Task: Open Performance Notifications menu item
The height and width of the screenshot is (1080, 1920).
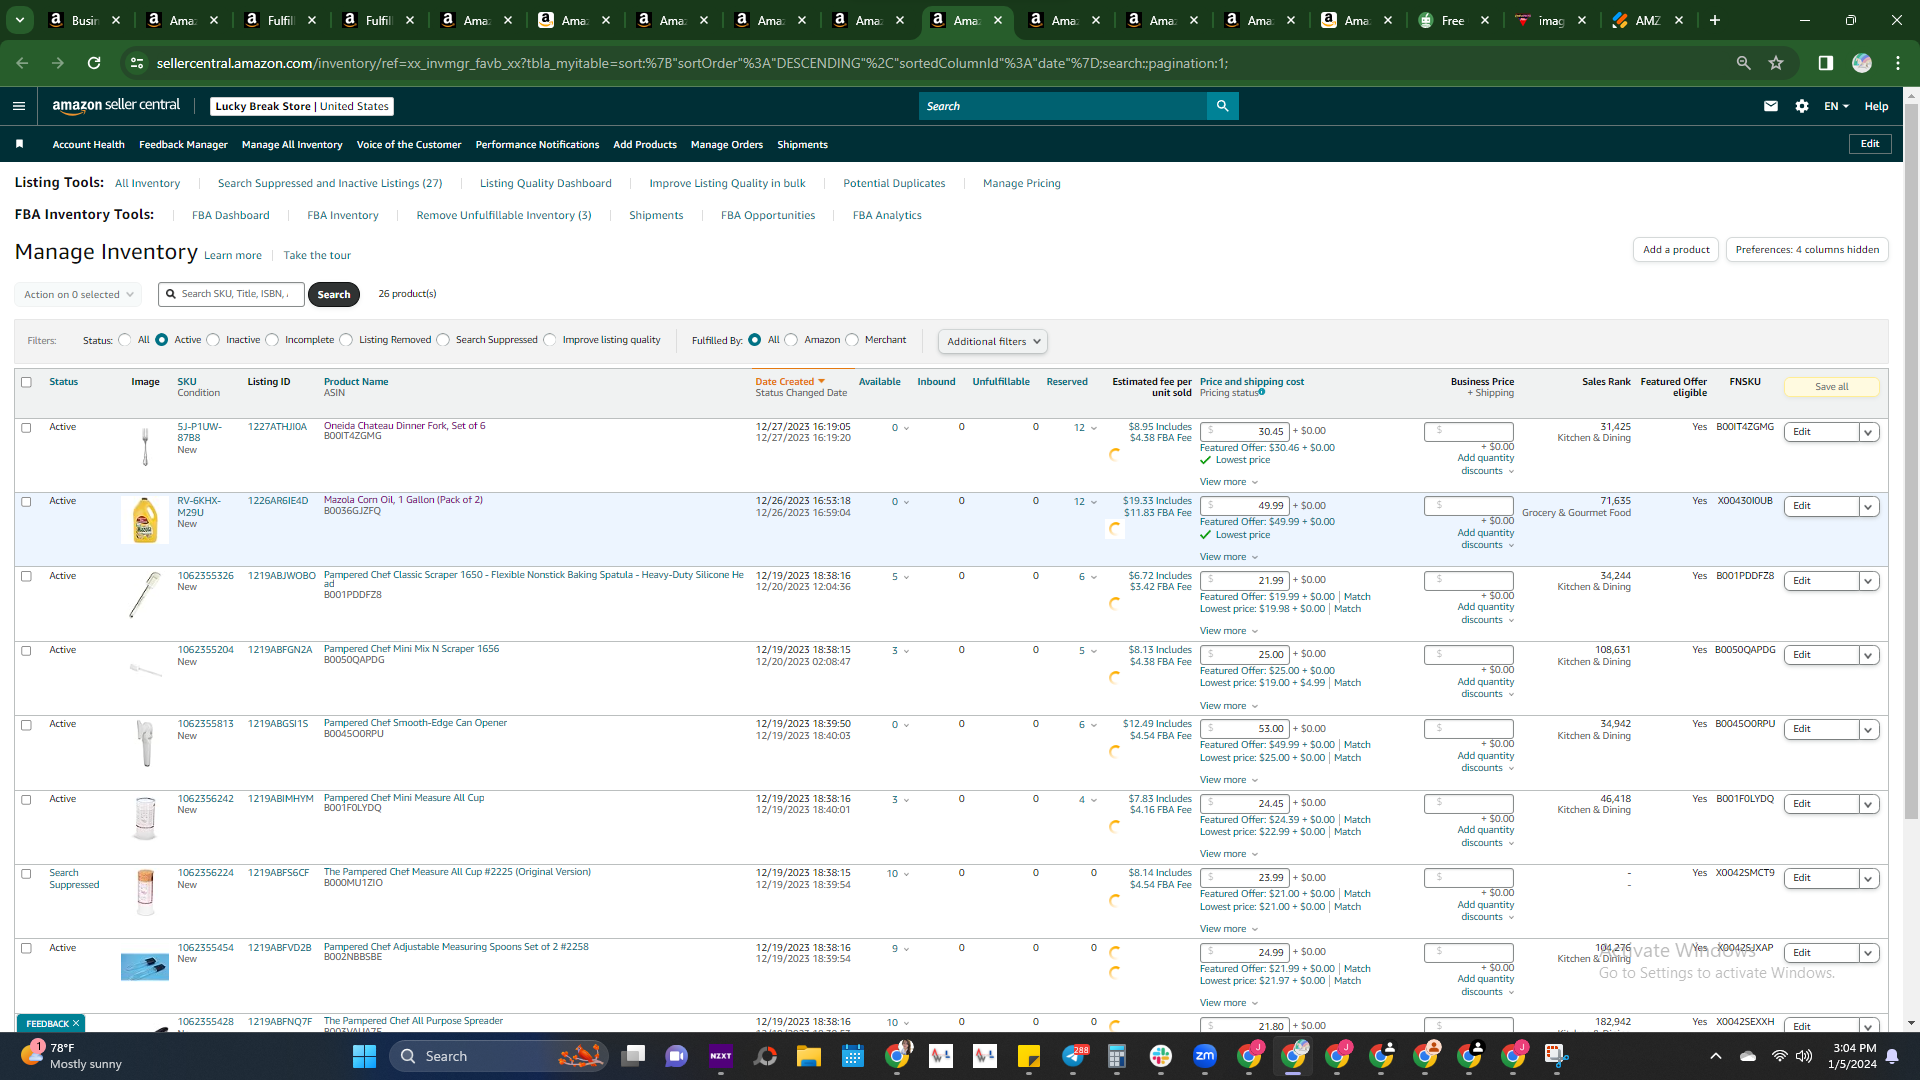Action: click(537, 145)
